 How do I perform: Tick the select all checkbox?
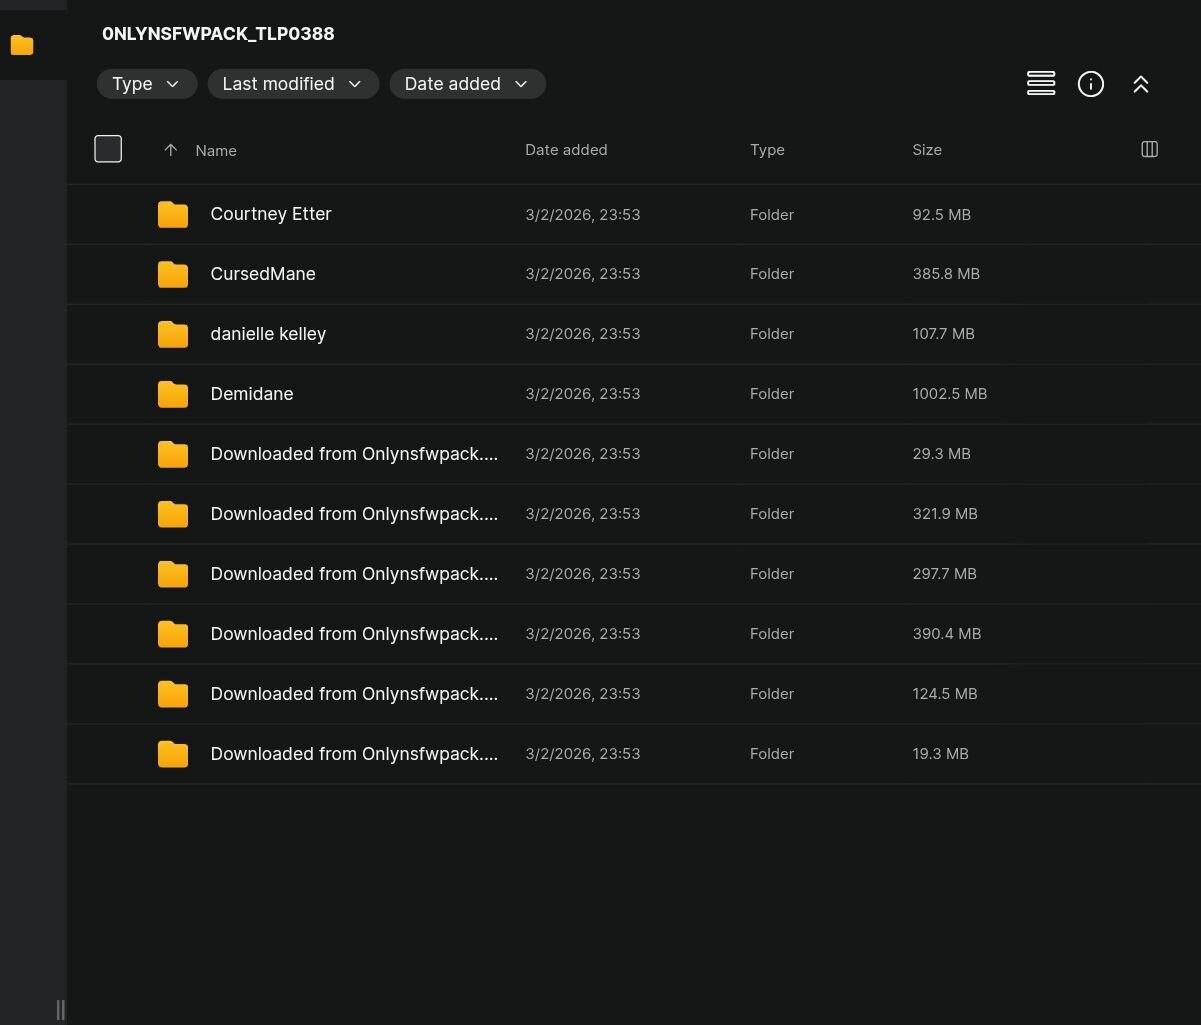[108, 149]
